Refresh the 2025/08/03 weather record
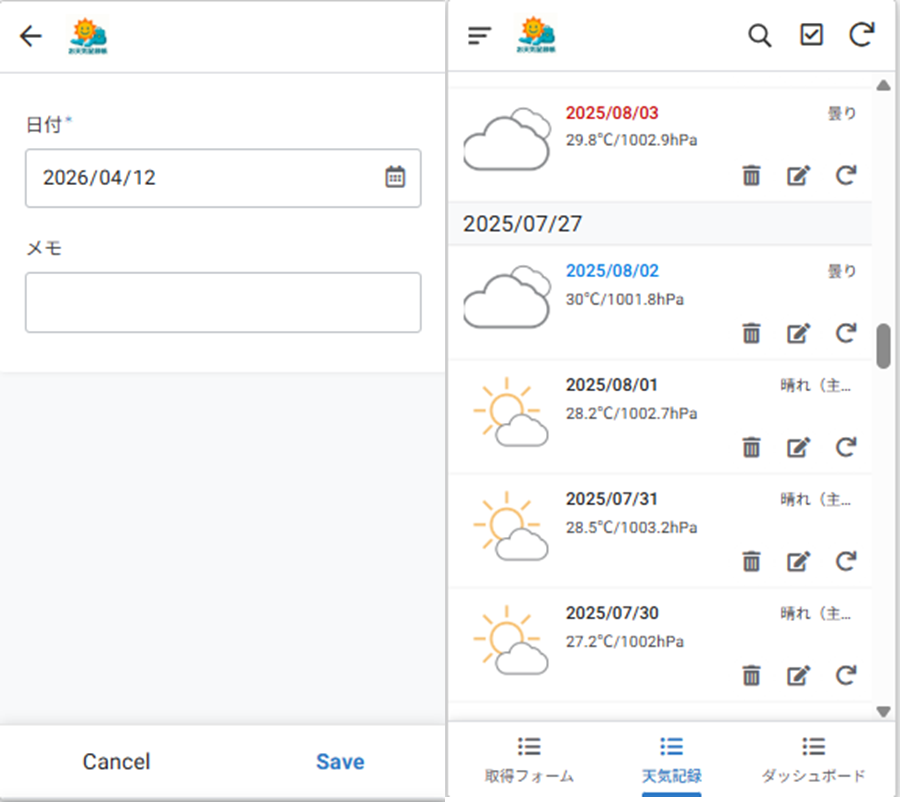900x802 pixels. click(846, 176)
